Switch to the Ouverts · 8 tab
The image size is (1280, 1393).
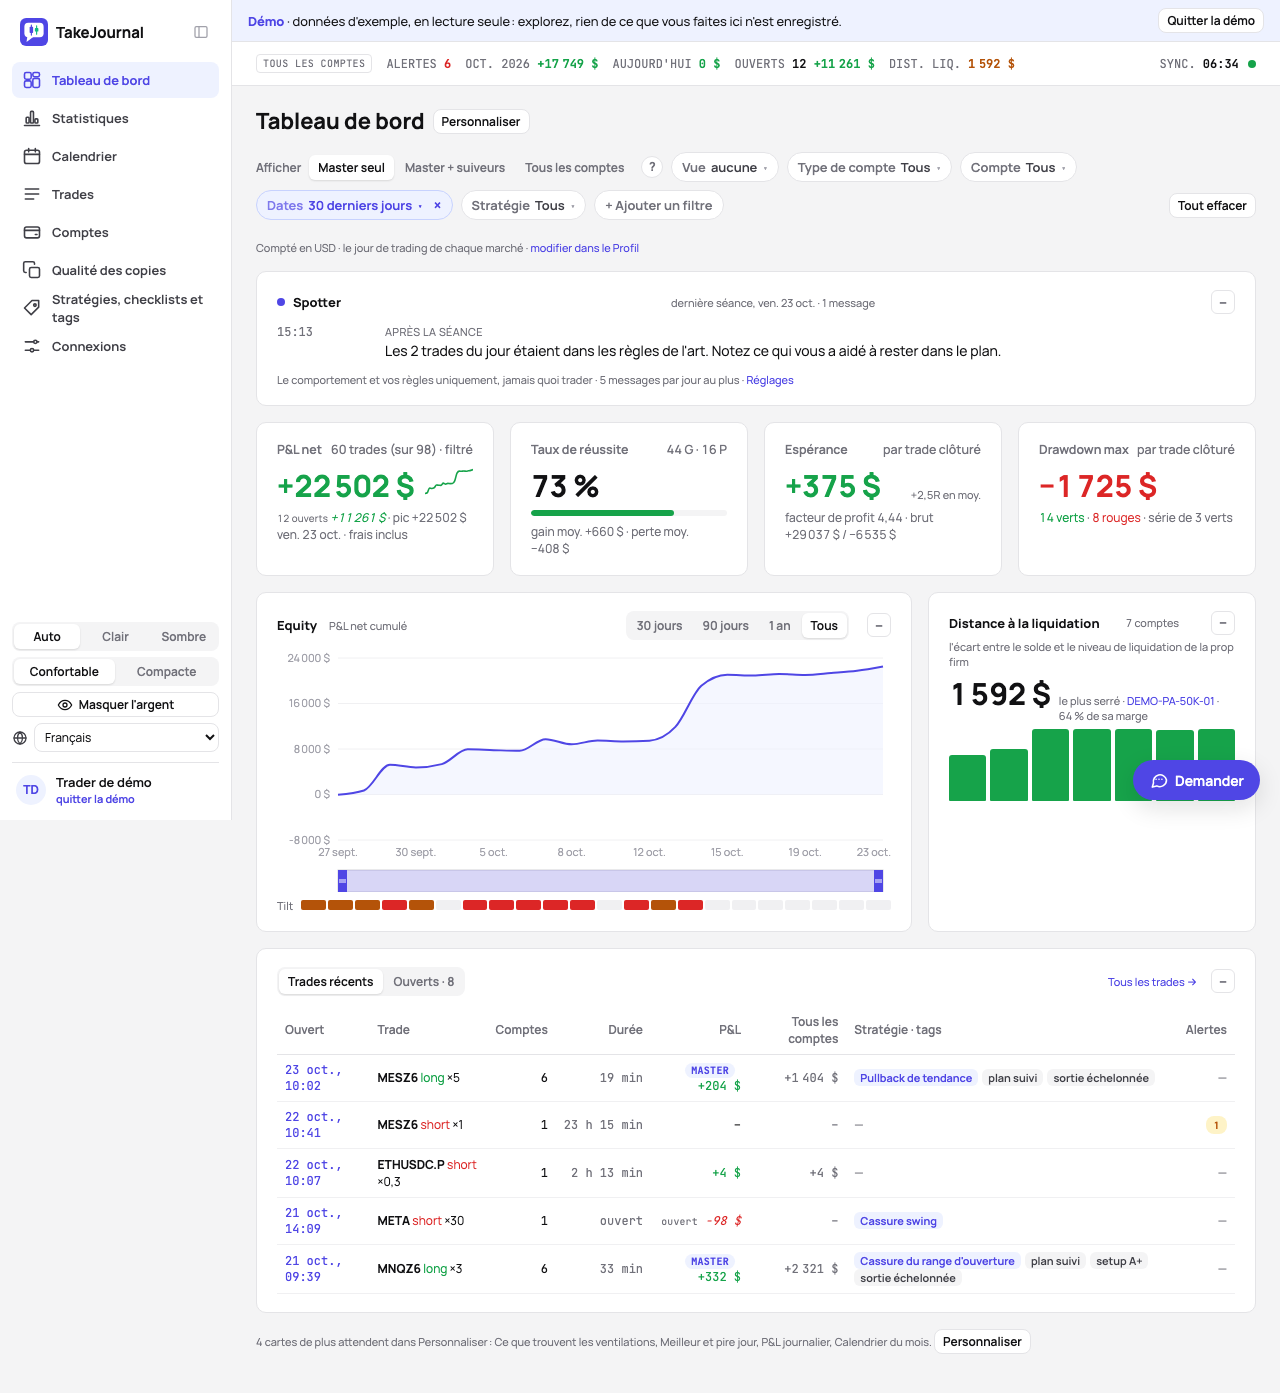(424, 981)
